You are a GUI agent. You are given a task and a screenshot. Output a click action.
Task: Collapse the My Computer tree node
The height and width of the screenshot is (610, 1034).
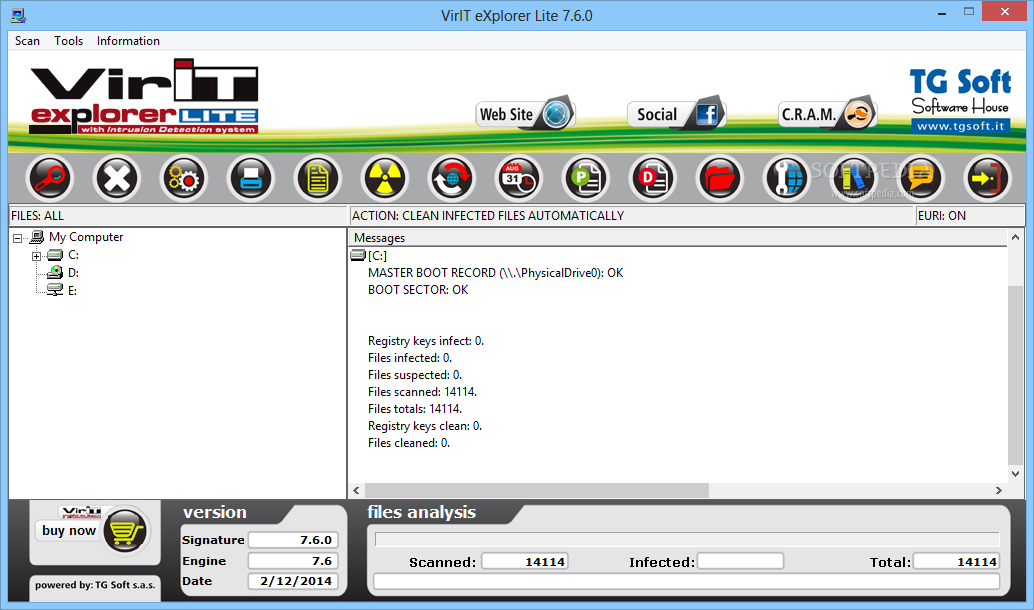18,238
